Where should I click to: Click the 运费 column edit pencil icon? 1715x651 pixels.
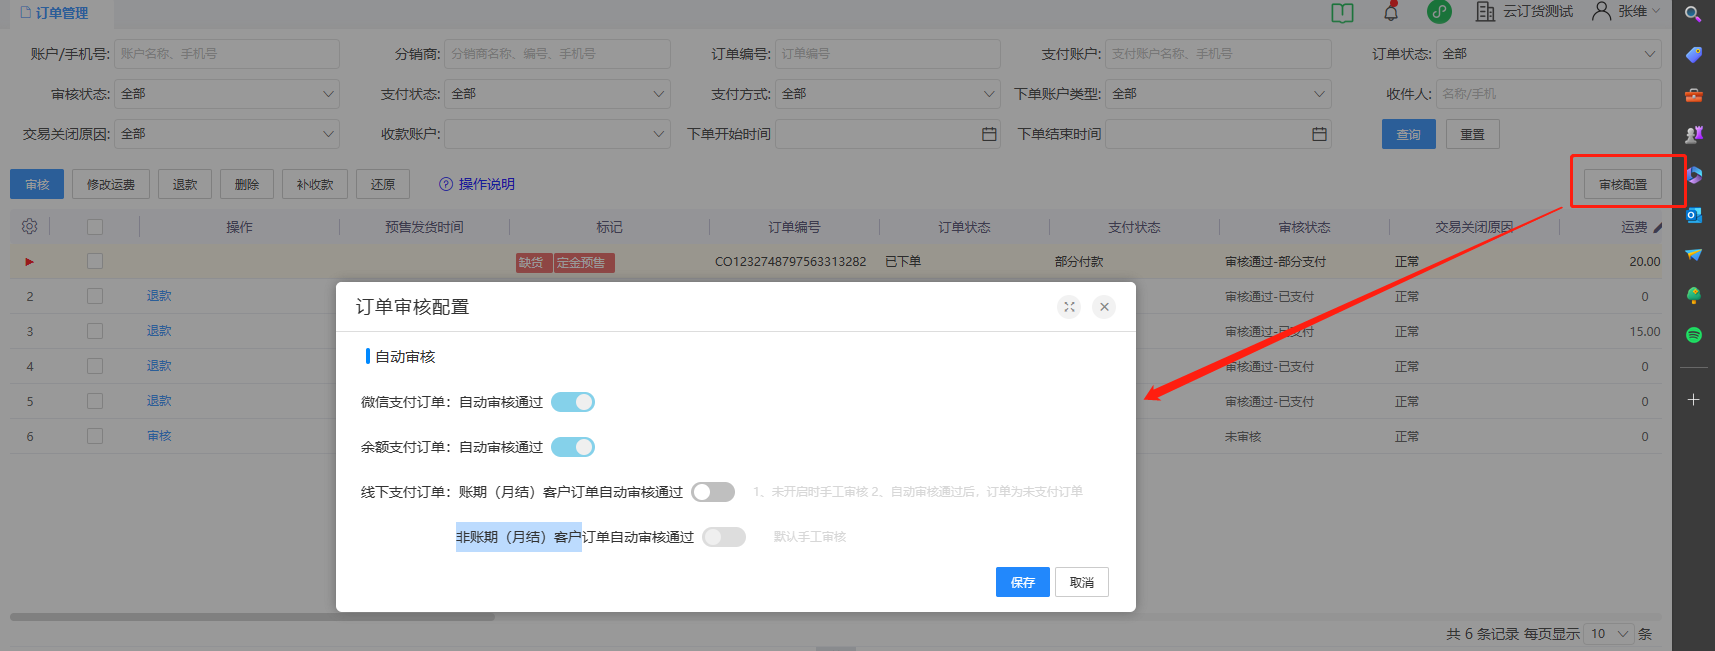click(x=1657, y=228)
